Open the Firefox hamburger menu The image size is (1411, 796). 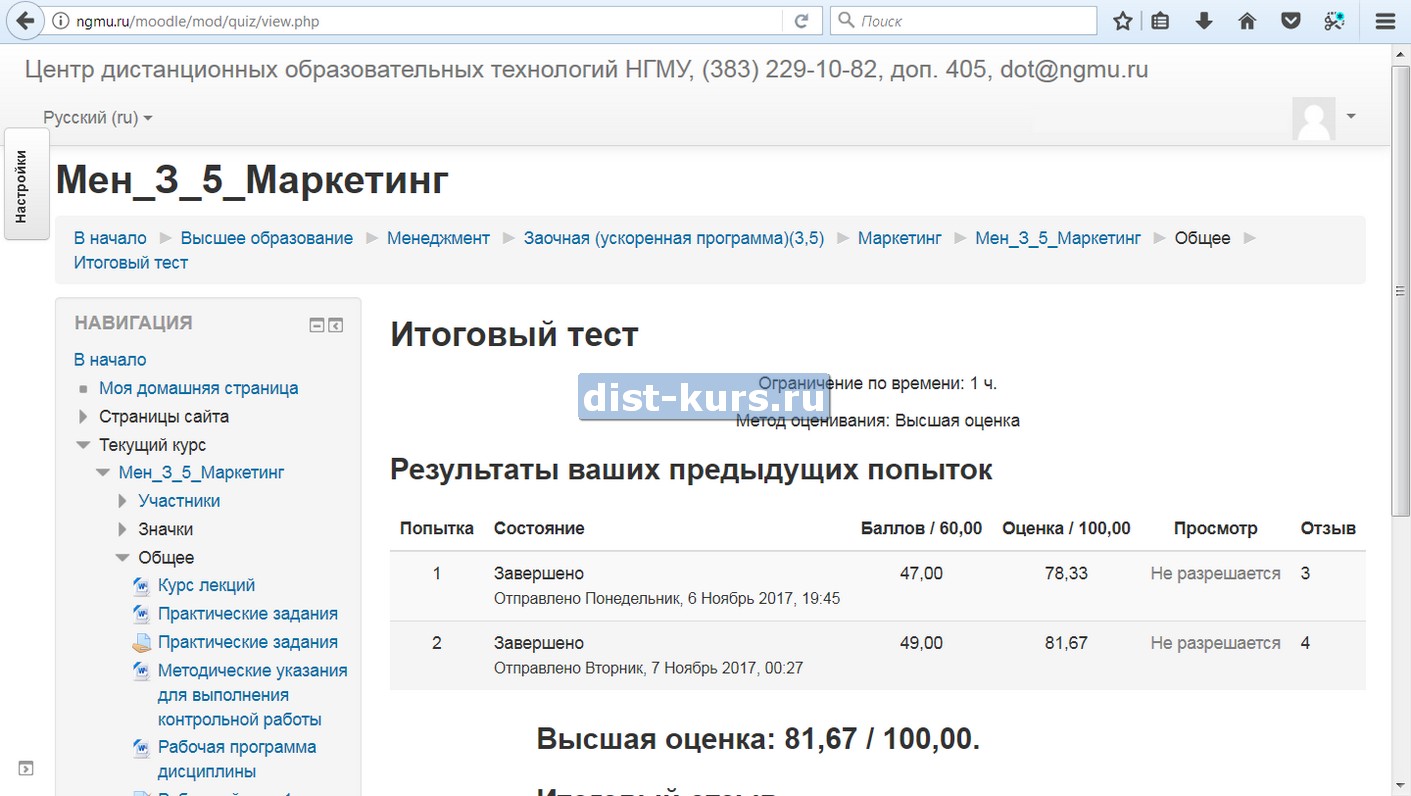tap(1385, 21)
